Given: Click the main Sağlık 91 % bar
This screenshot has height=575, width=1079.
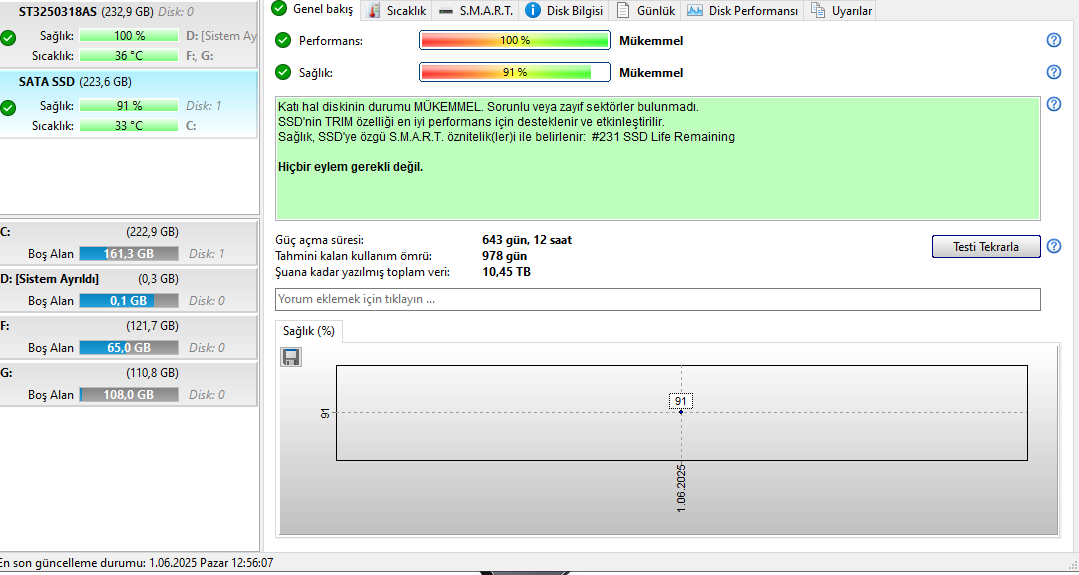Looking at the screenshot, I should pos(515,72).
